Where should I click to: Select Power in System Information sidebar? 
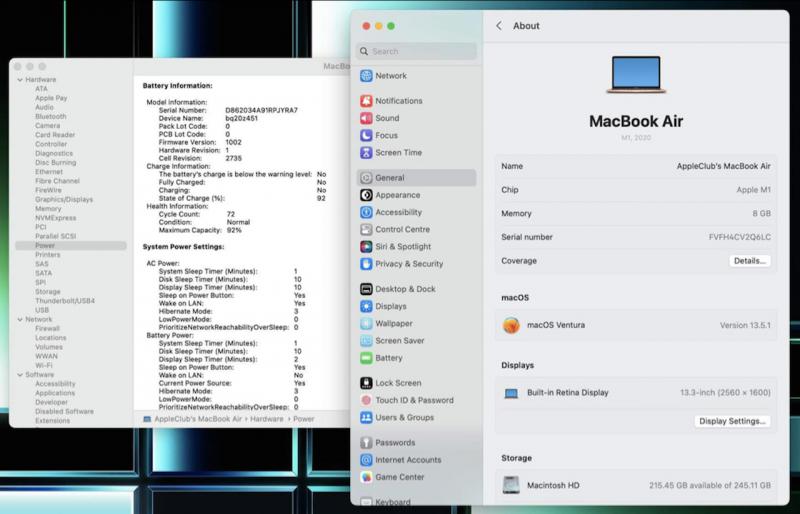[x=71, y=246]
